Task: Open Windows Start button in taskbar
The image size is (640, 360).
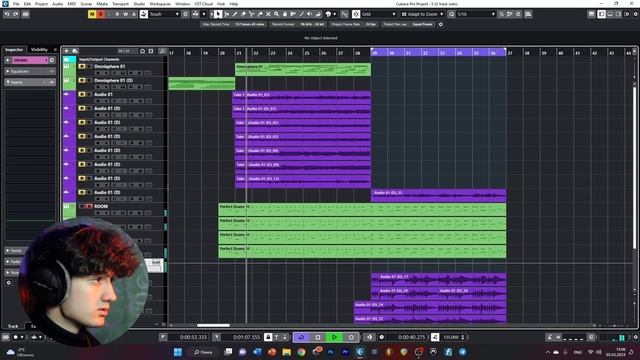Action: point(178,352)
